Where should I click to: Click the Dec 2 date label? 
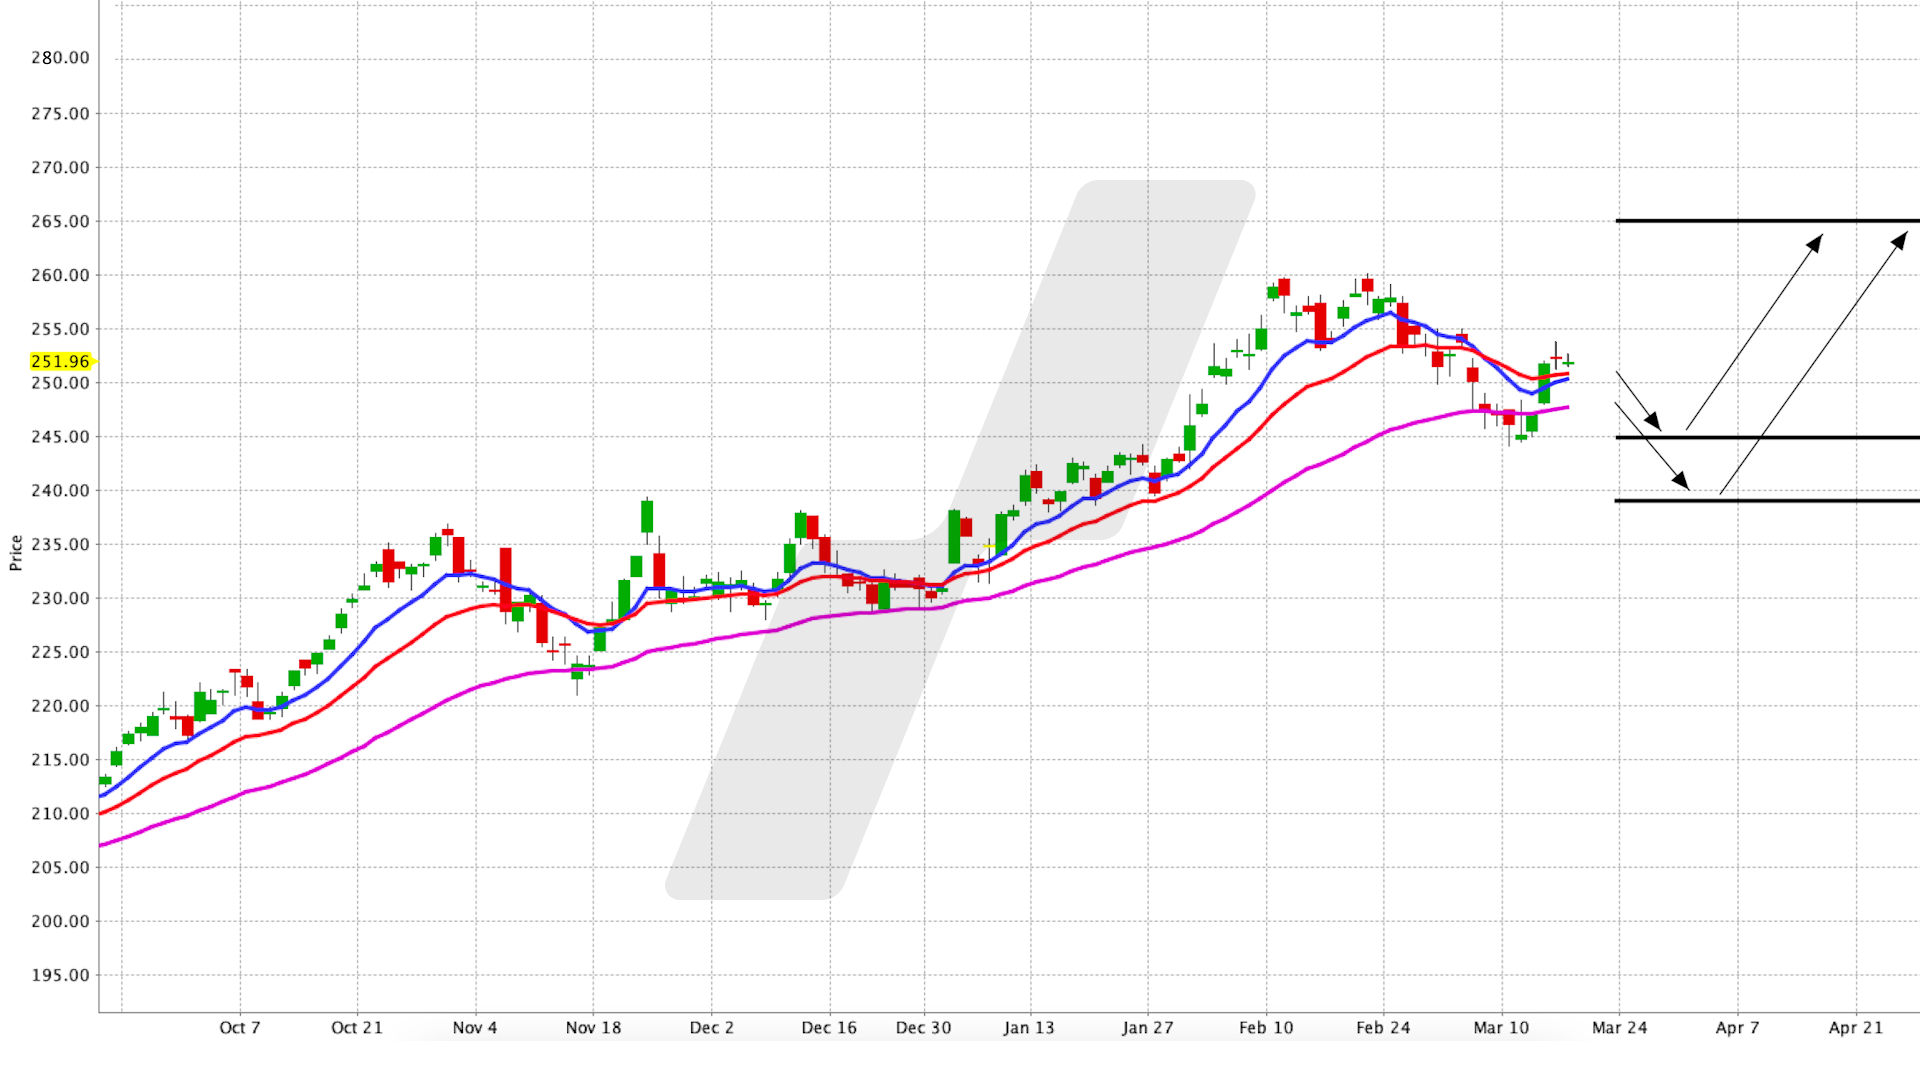coord(712,1028)
